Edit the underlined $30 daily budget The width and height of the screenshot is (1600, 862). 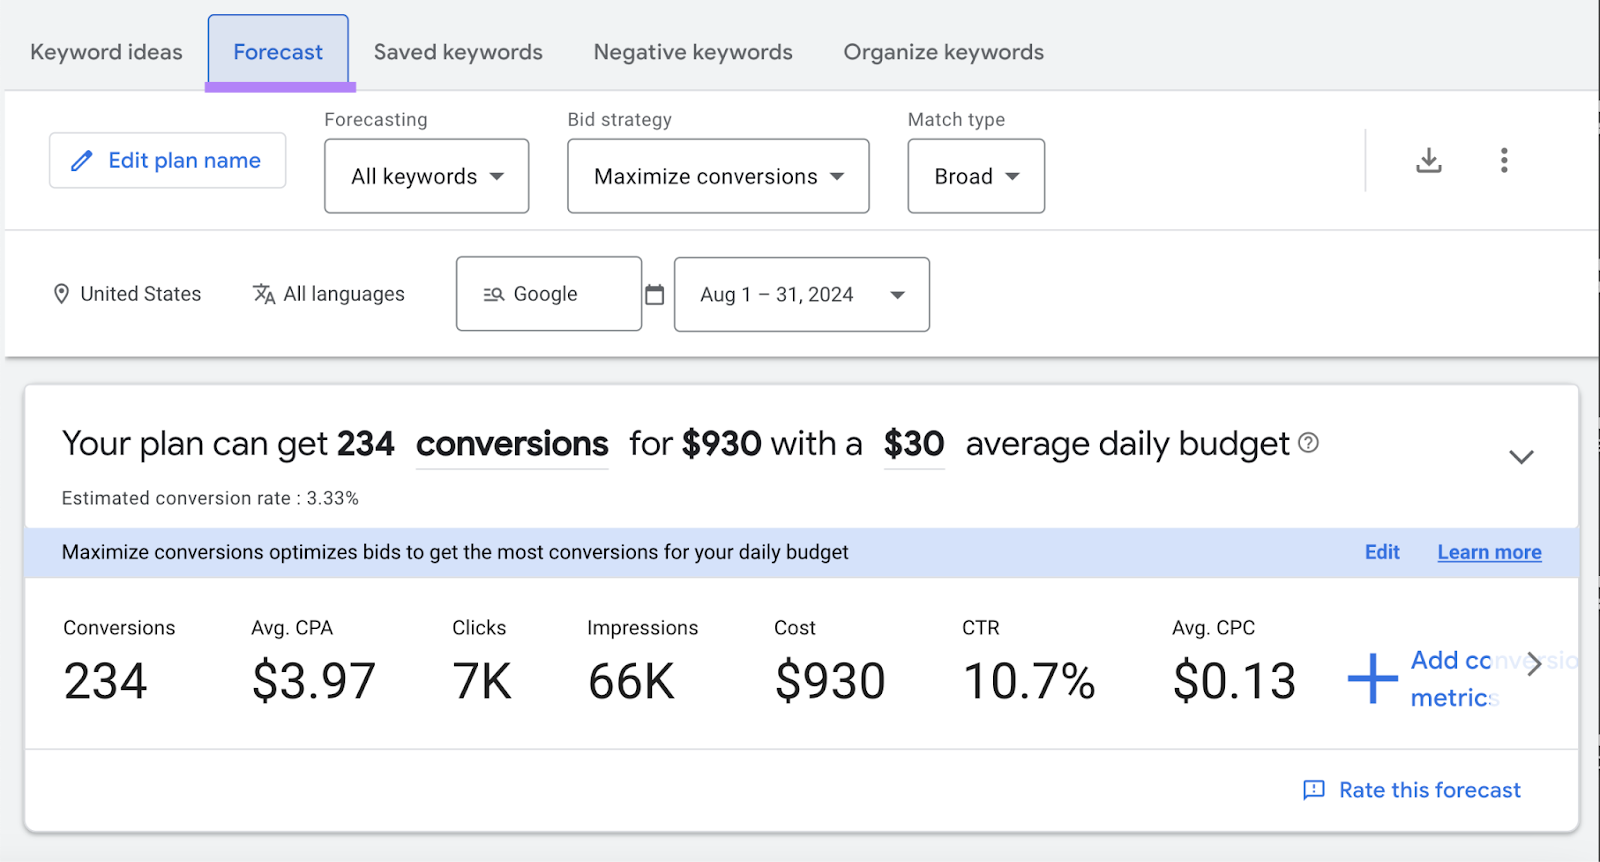914,444
